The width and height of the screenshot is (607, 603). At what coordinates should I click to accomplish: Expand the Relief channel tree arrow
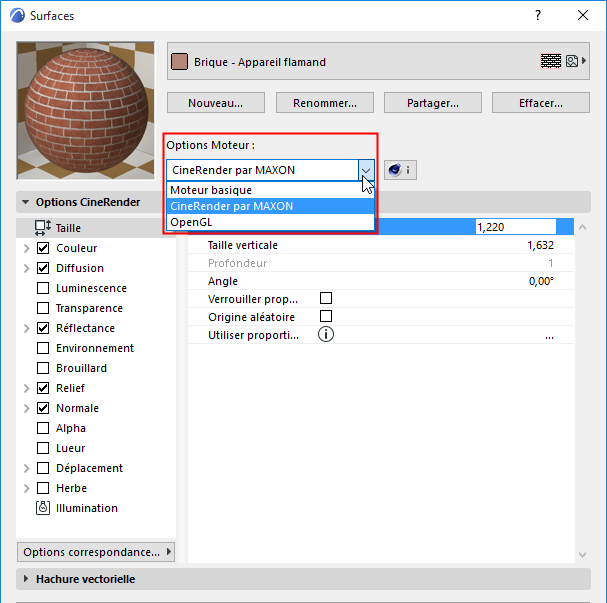click(x=26, y=388)
